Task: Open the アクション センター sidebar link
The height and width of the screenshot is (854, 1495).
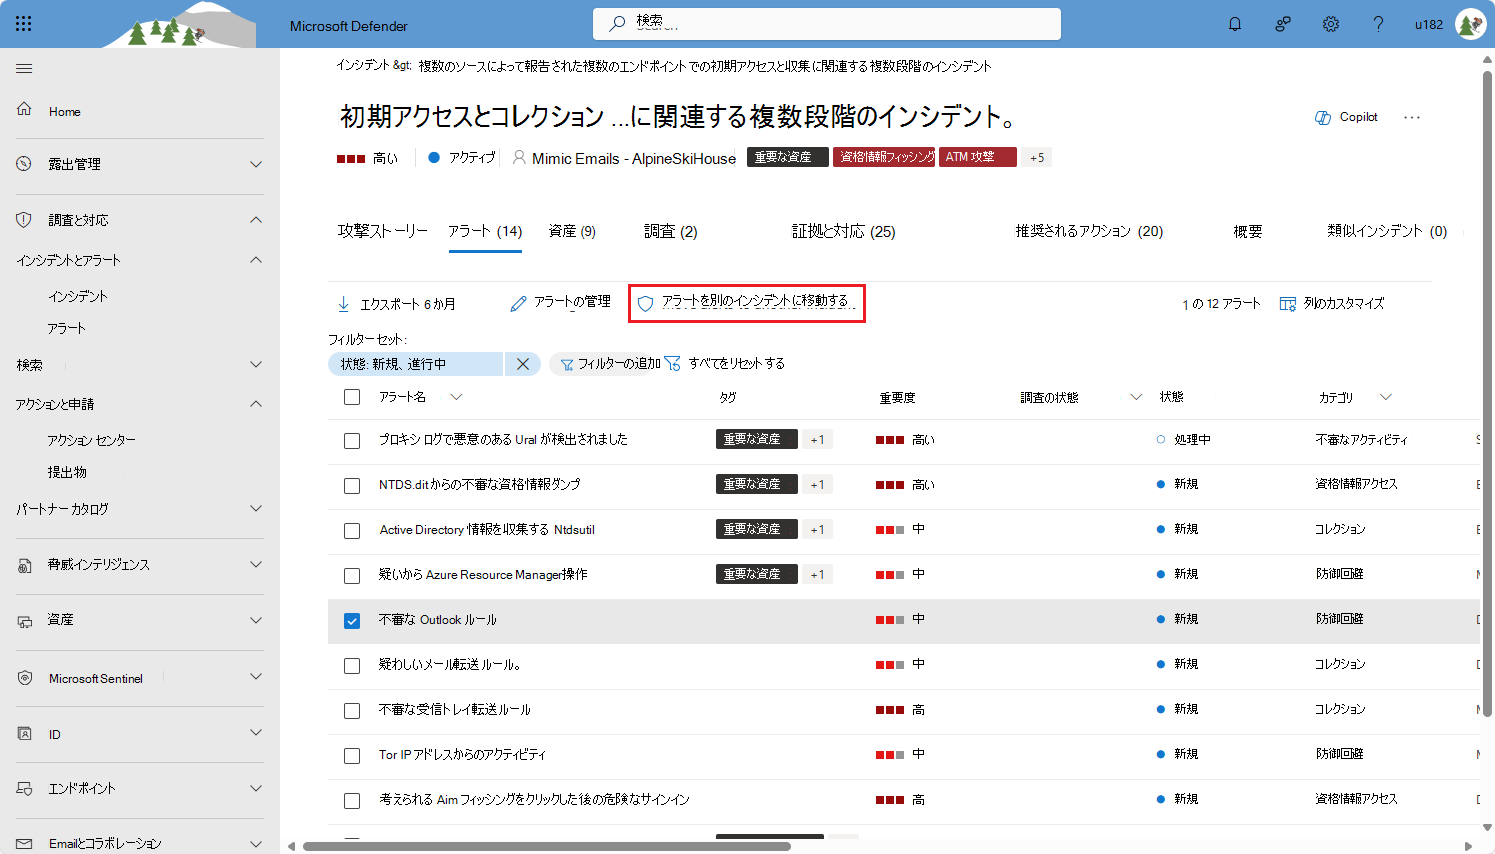Action: click(91, 440)
